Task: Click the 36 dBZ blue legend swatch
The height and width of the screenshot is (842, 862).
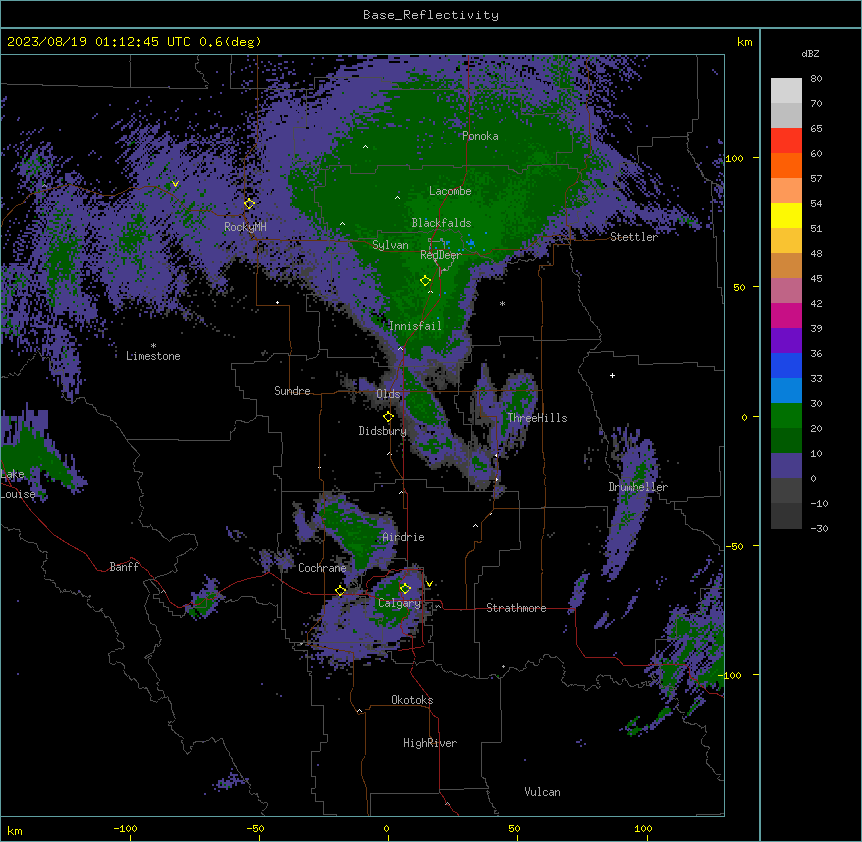Action: [786, 365]
